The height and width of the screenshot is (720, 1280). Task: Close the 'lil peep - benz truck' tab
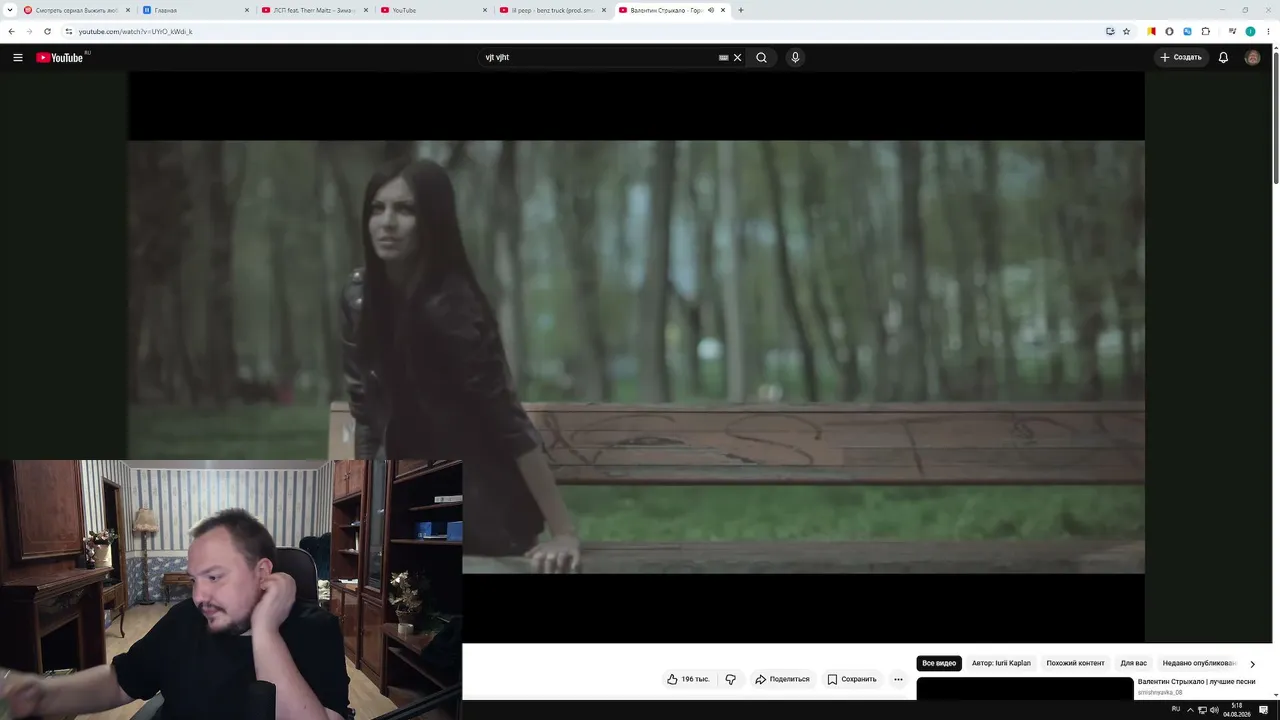pos(604,10)
